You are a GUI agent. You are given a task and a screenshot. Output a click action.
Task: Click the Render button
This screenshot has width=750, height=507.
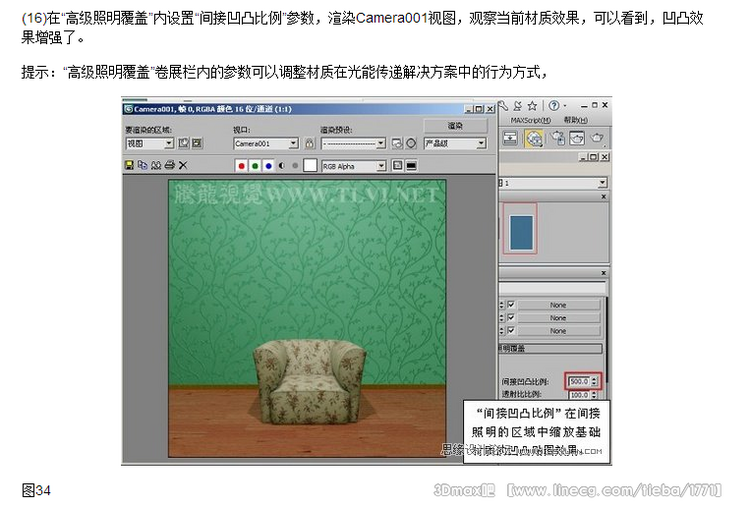[x=455, y=126]
